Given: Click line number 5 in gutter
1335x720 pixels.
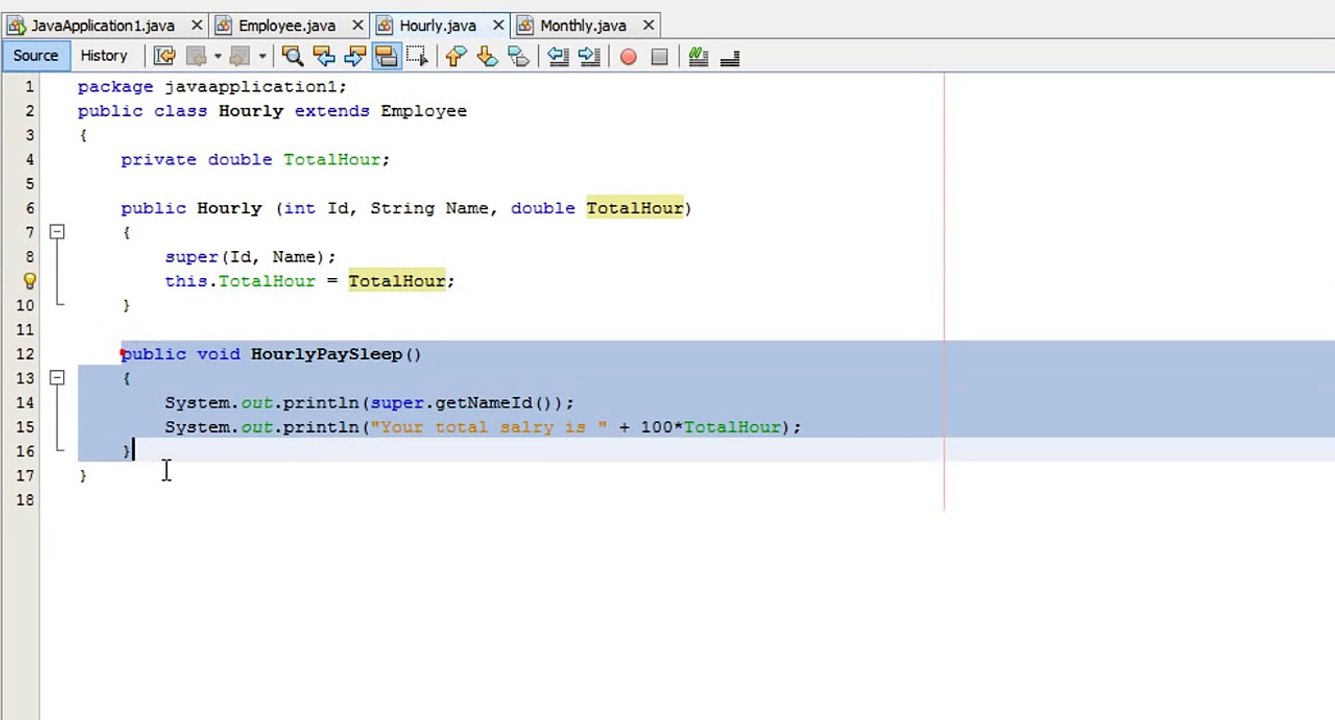Looking at the screenshot, I should tap(30, 184).
